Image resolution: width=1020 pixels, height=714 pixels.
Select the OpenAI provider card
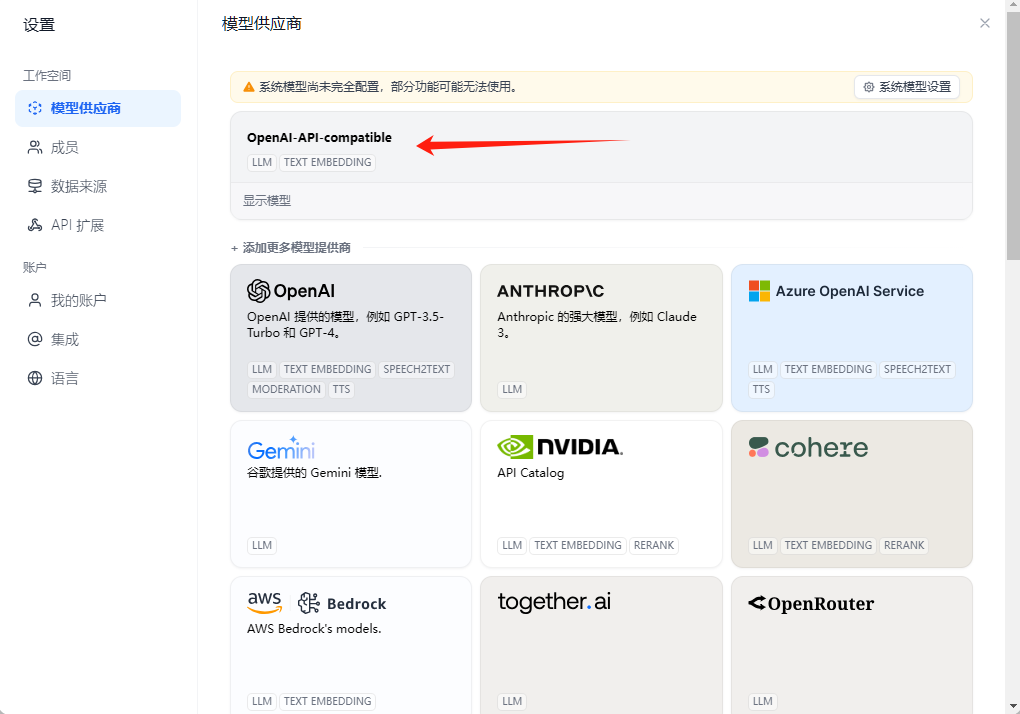pyautogui.click(x=351, y=337)
